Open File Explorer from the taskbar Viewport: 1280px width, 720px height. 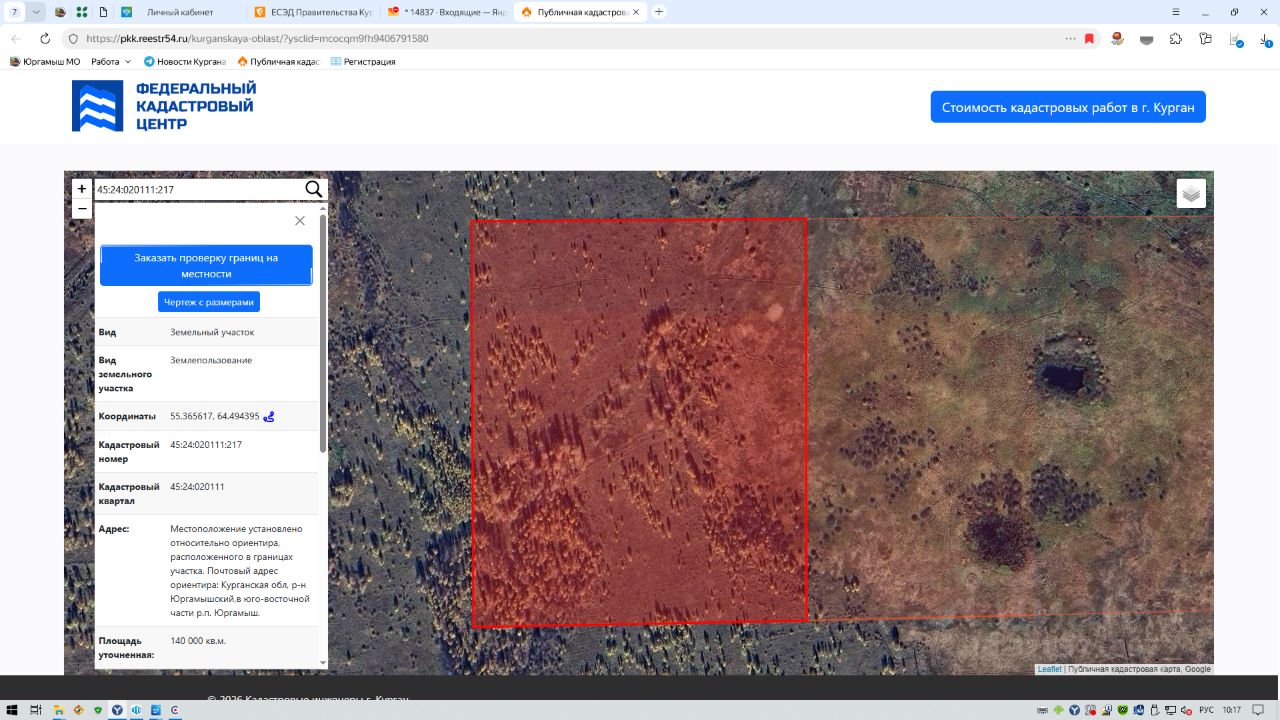pos(59,710)
